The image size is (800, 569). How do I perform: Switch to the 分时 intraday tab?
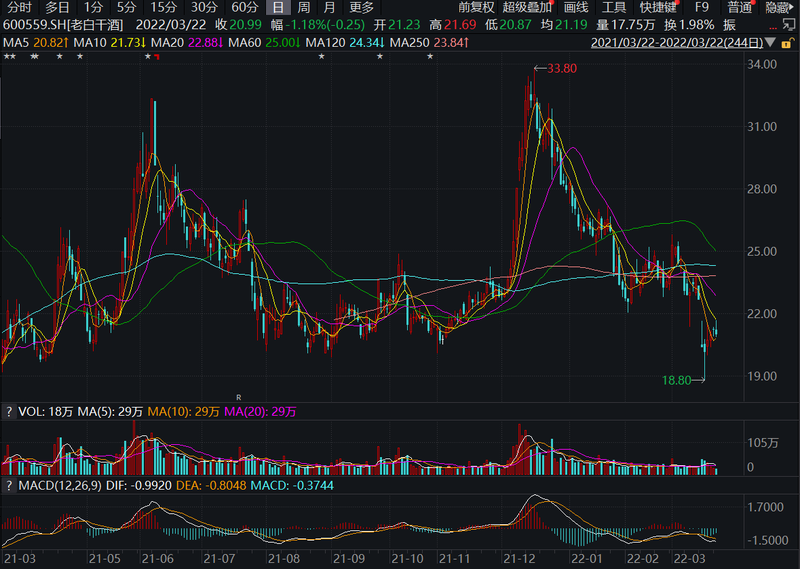[19, 7]
